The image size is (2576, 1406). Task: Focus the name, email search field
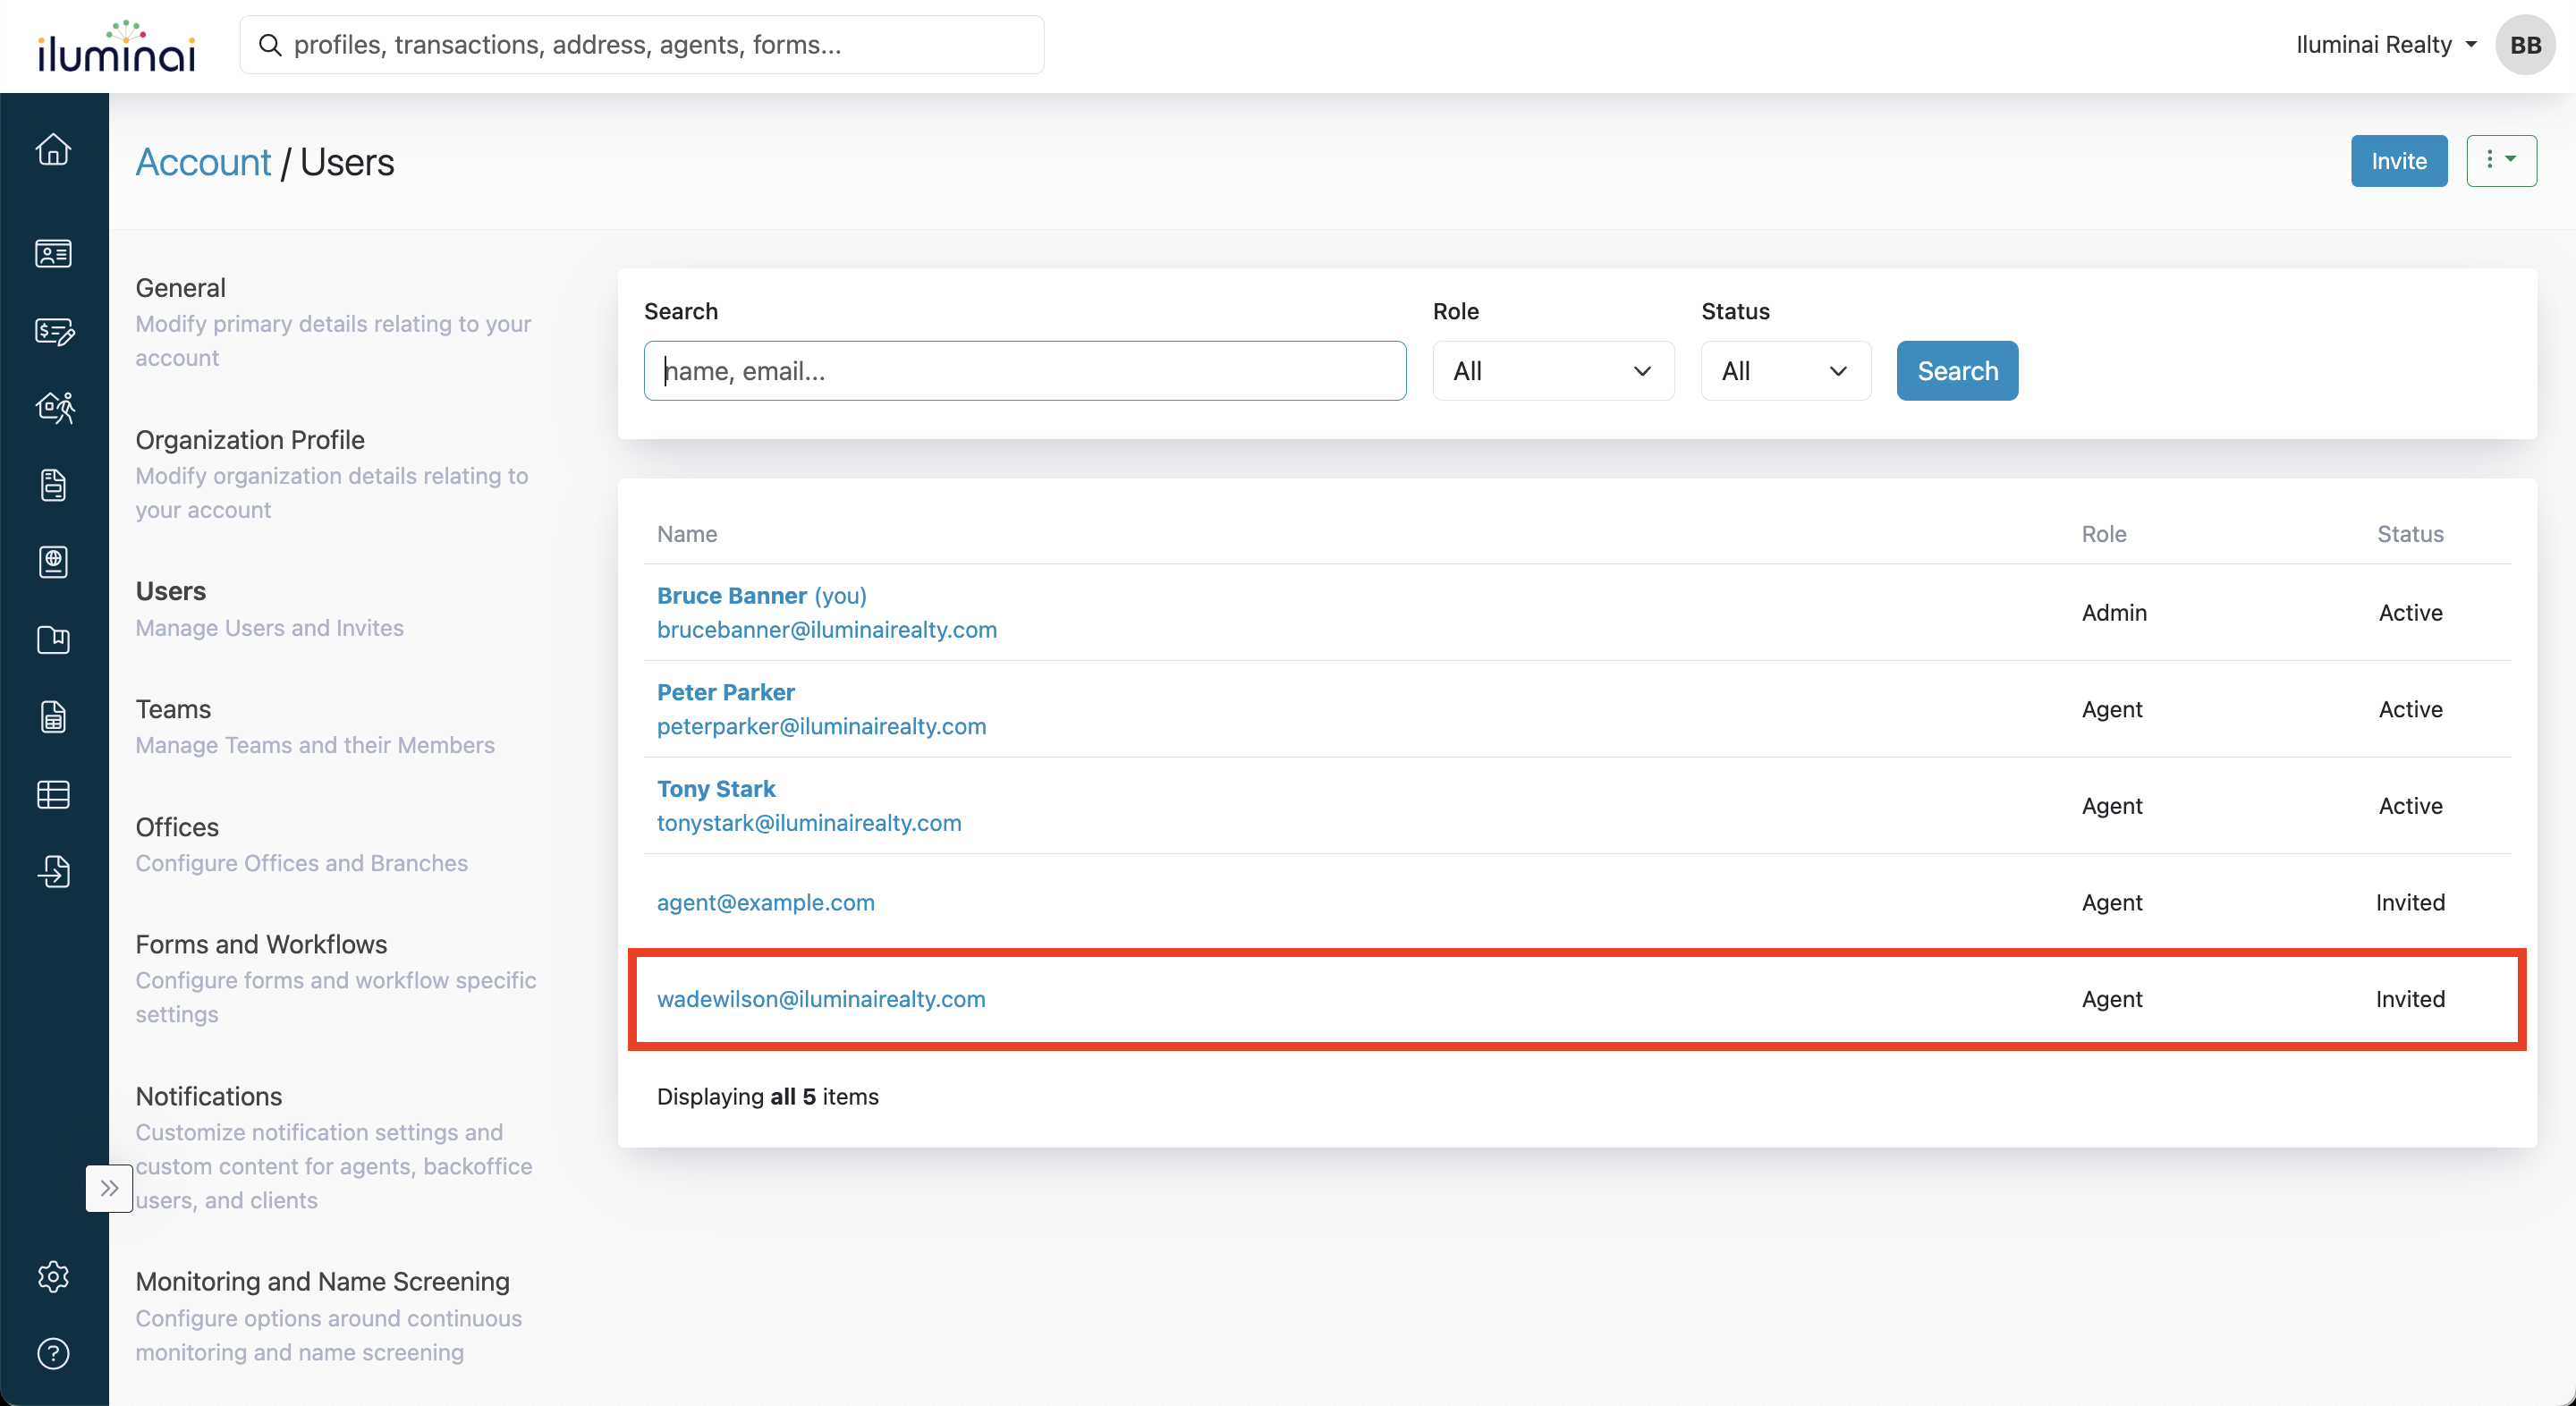pos(1024,371)
